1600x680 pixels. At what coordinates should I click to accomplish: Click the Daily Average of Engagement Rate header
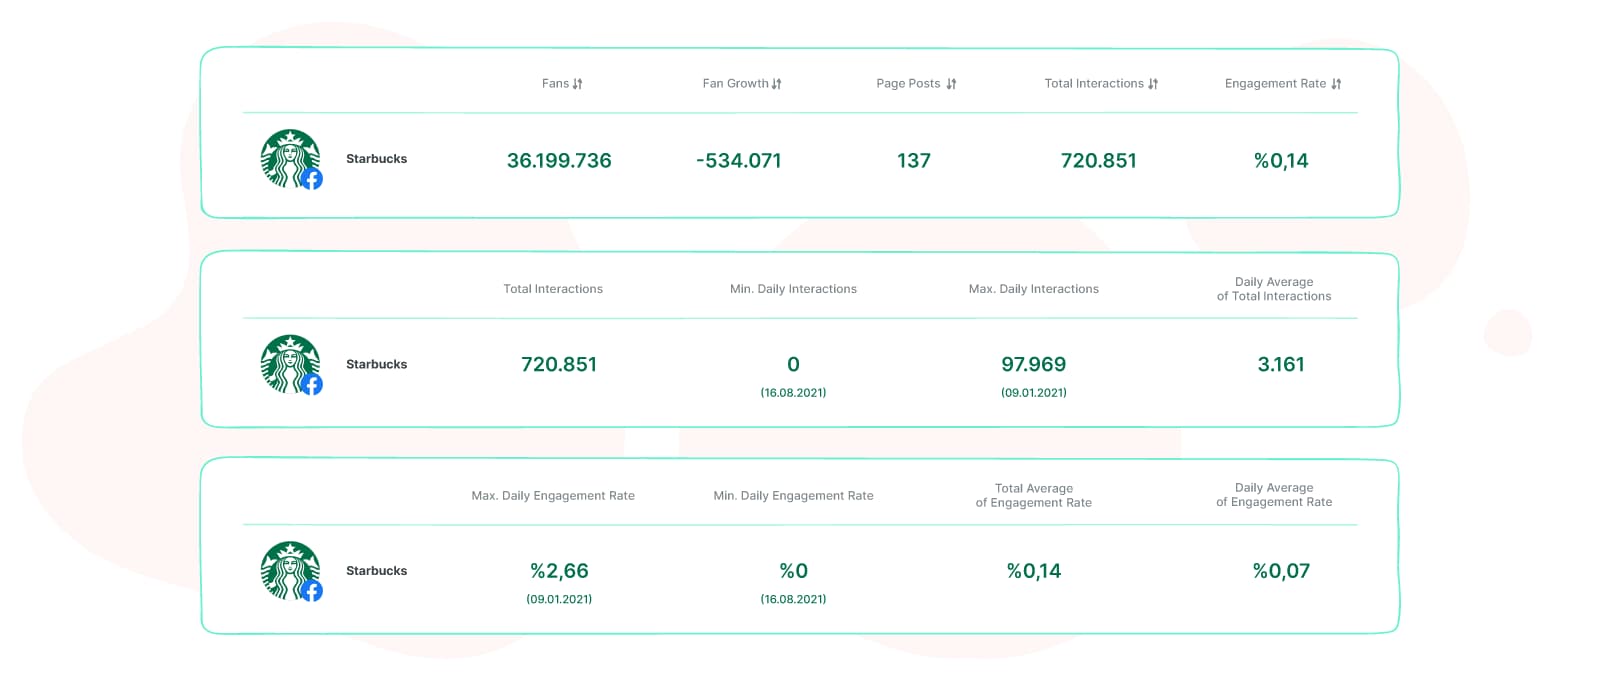coord(1274,495)
